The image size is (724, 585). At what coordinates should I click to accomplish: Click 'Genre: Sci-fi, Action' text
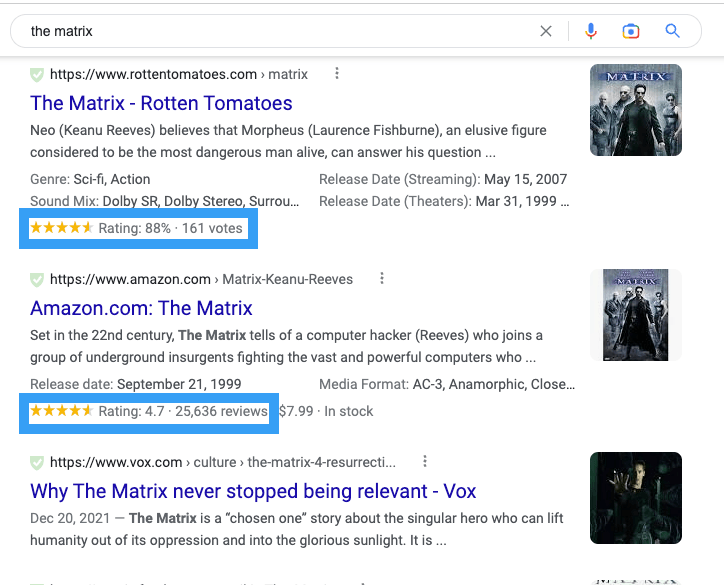click(x=90, y=179)
